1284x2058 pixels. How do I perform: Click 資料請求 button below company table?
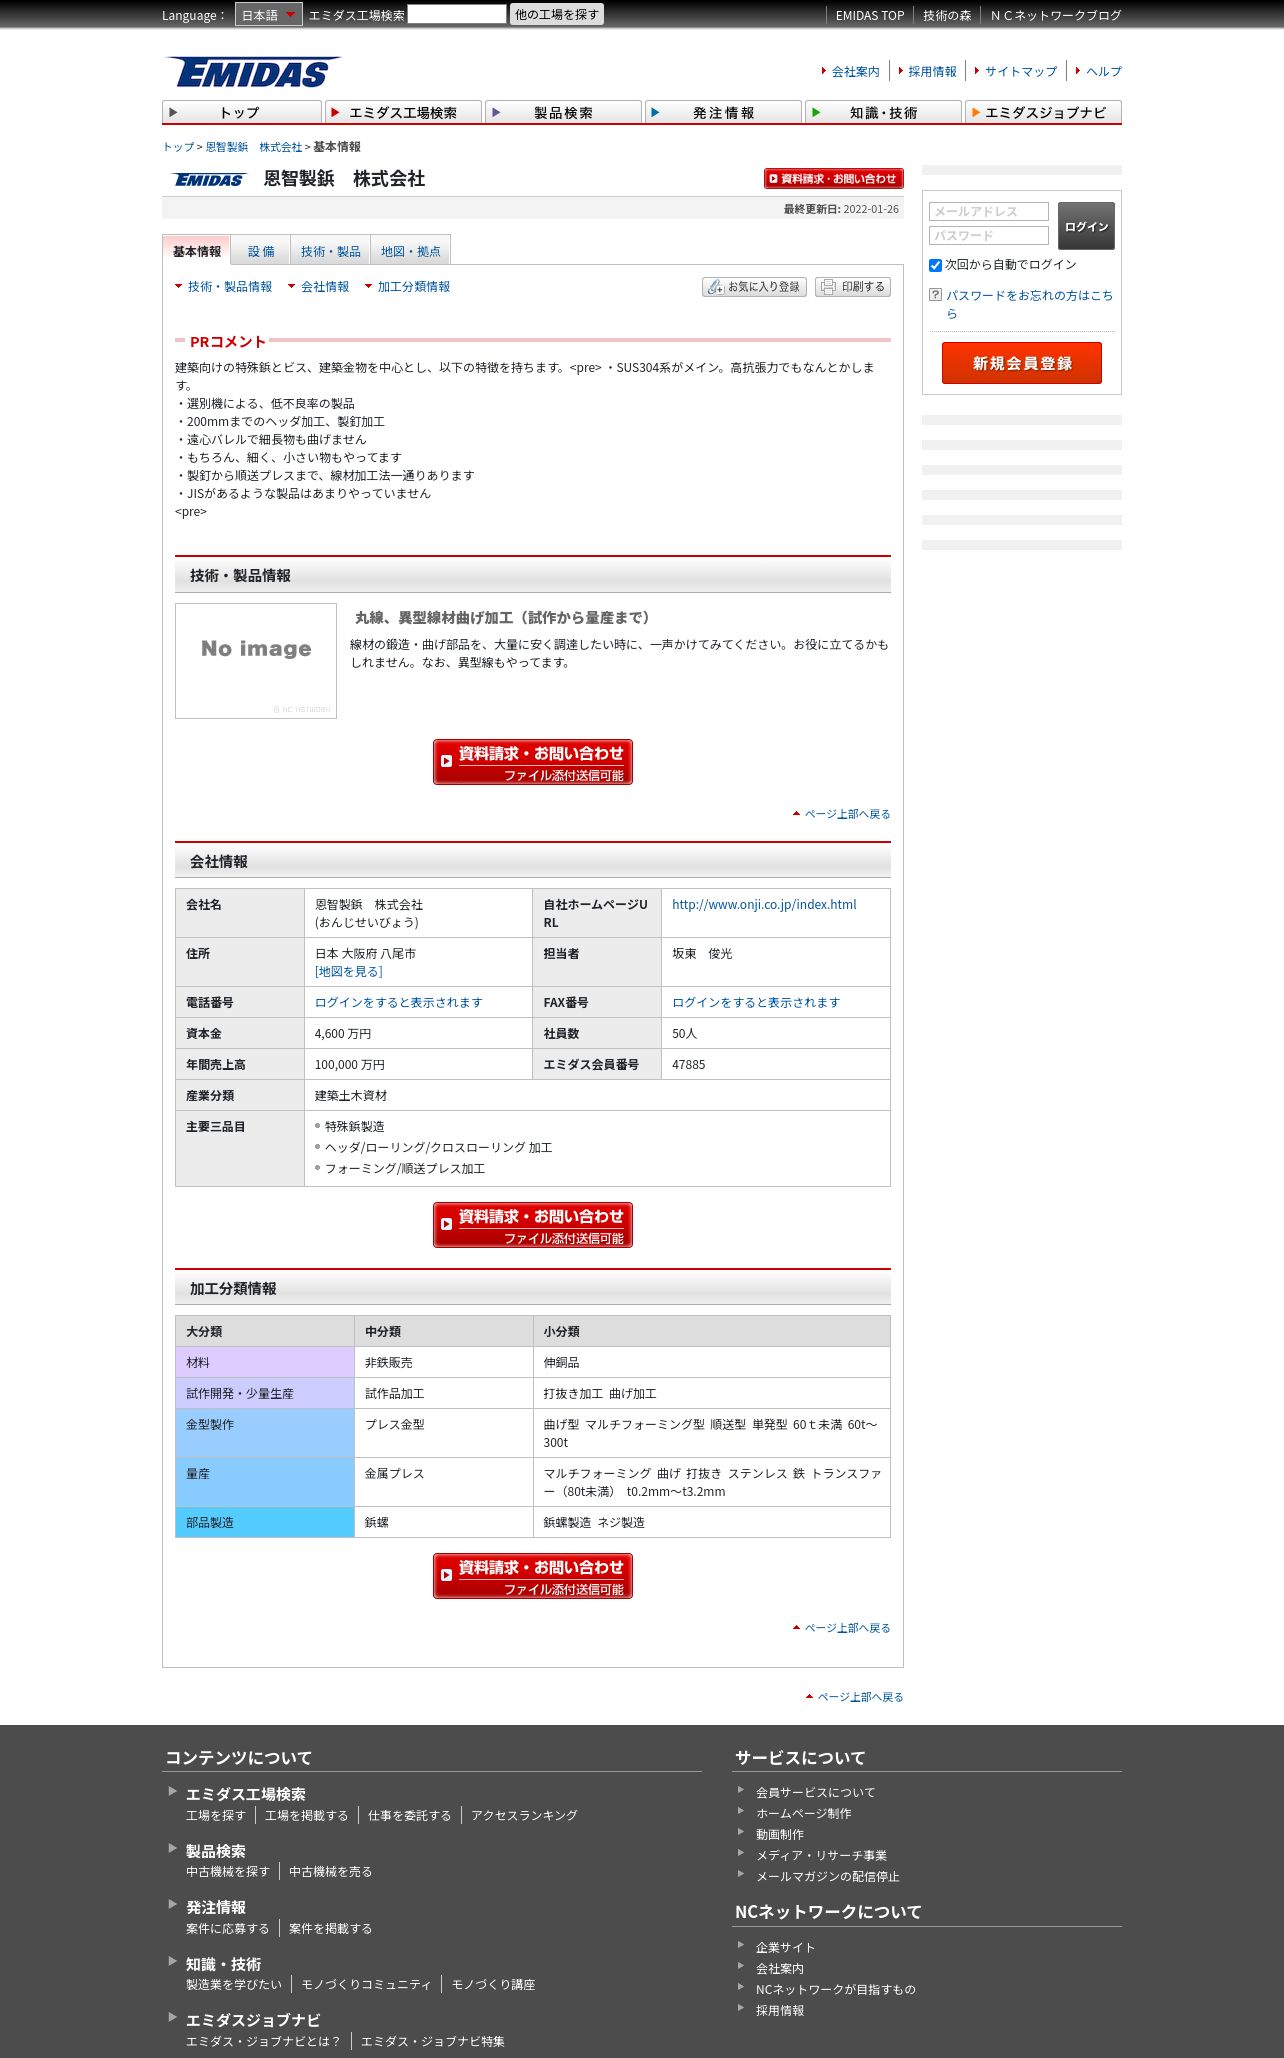click(x=533, y=1225)
